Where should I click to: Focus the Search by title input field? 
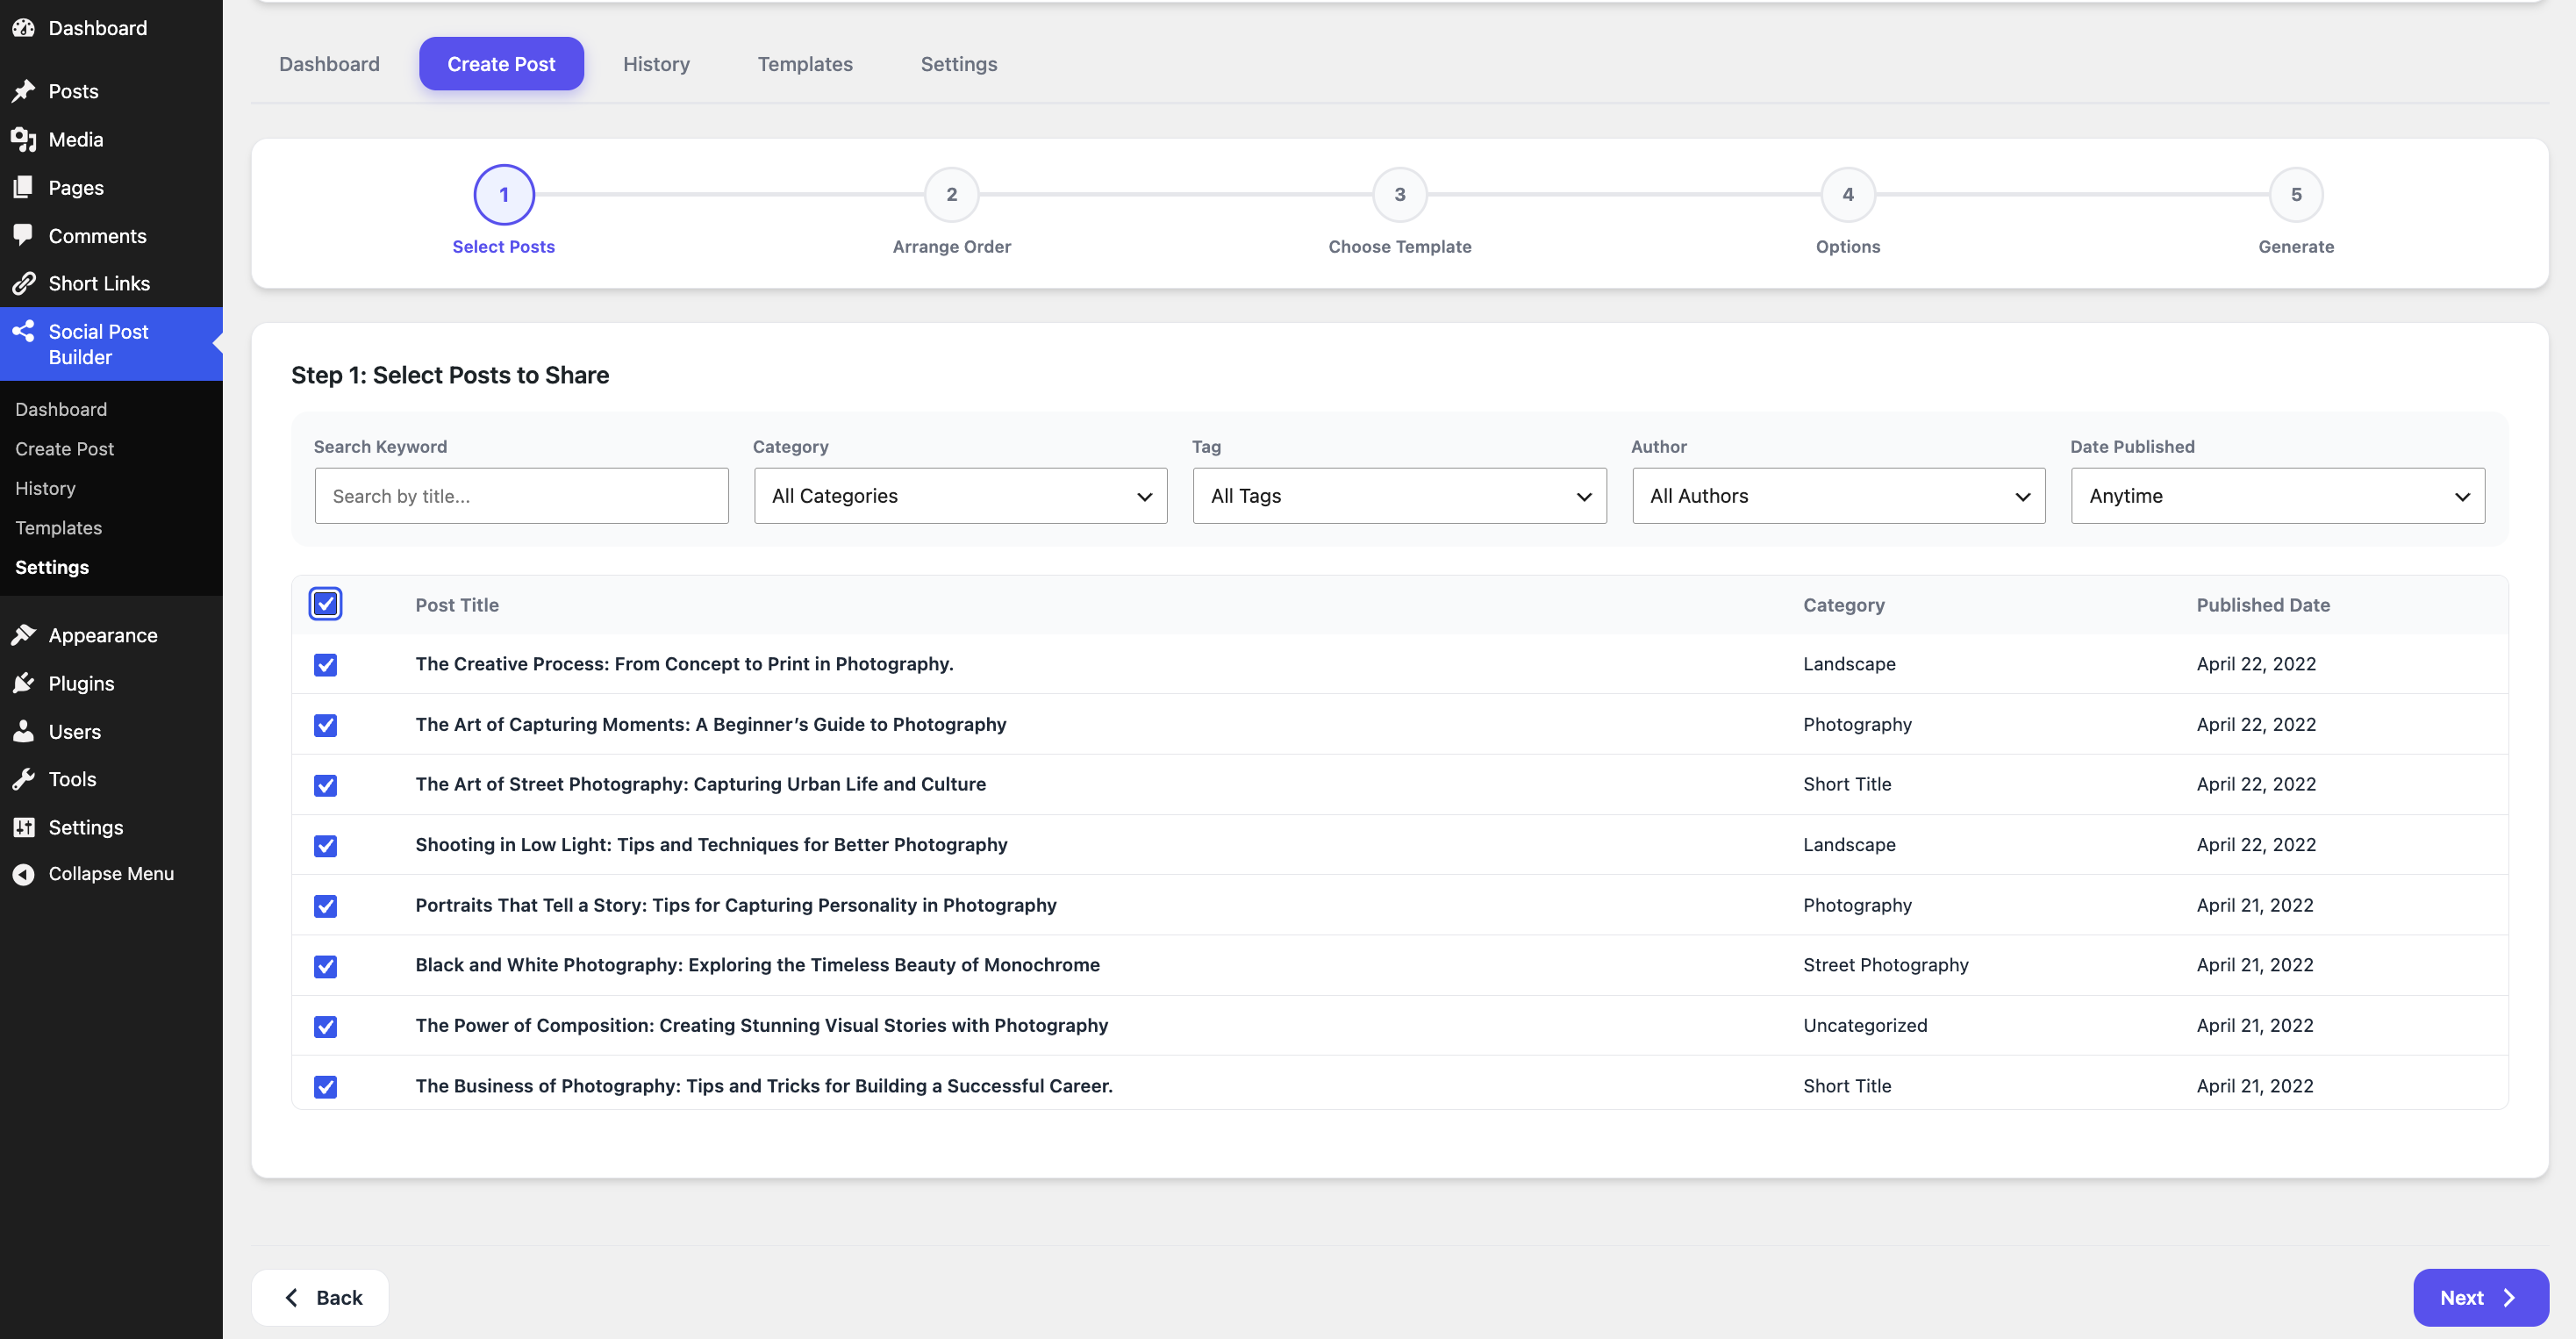click(521, 496)
